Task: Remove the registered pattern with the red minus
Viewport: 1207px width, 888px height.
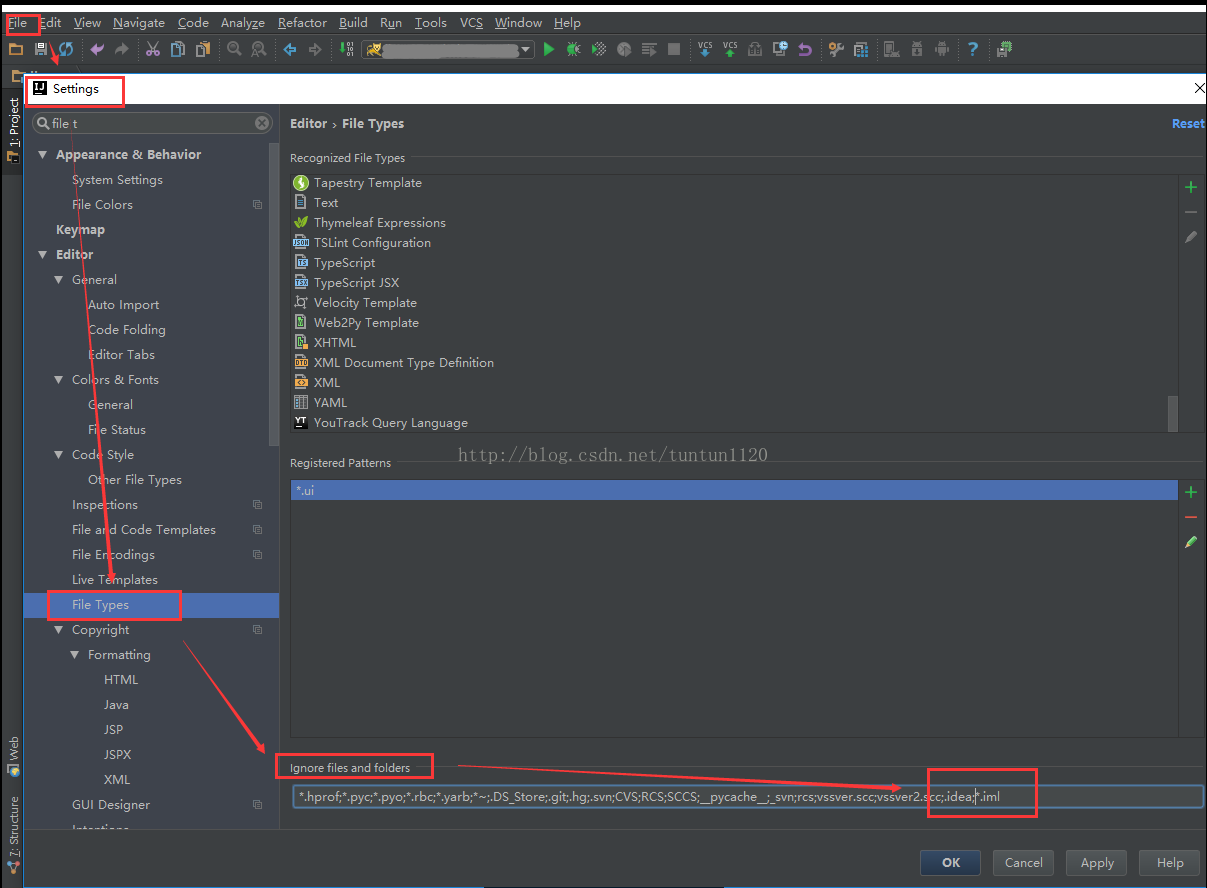Action: pos(1191,517)
